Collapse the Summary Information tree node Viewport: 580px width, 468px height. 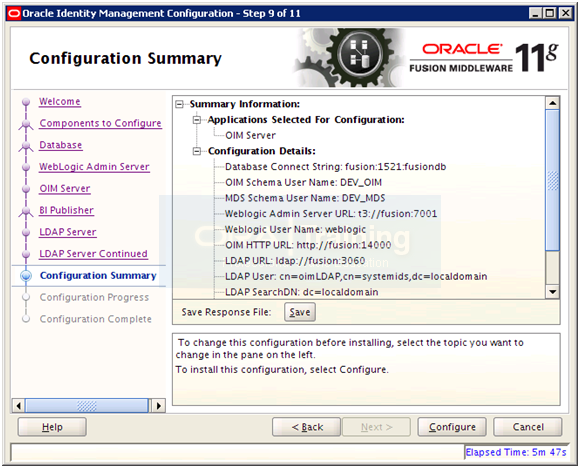point(179,104)
